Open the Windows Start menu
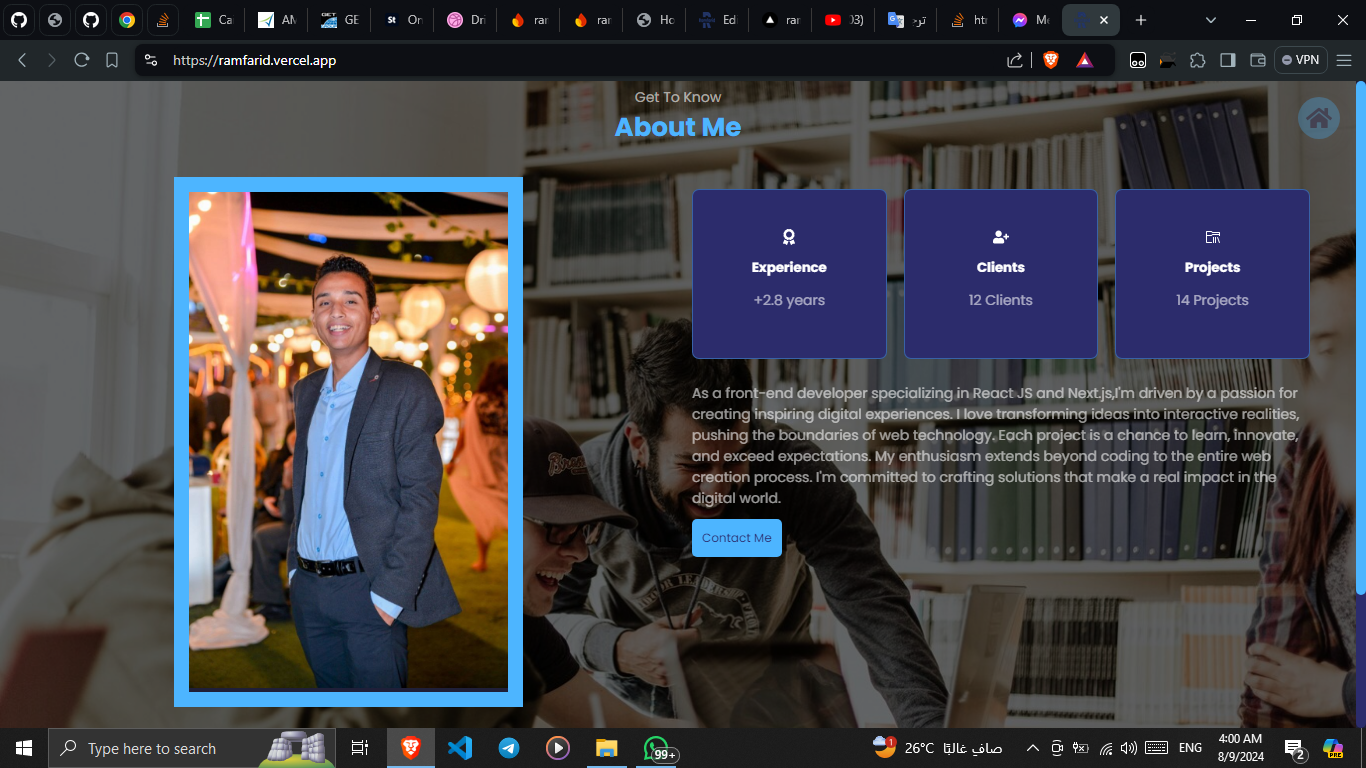The height and width of the screenshot is (768, 1366). click(x=24, y=748)
